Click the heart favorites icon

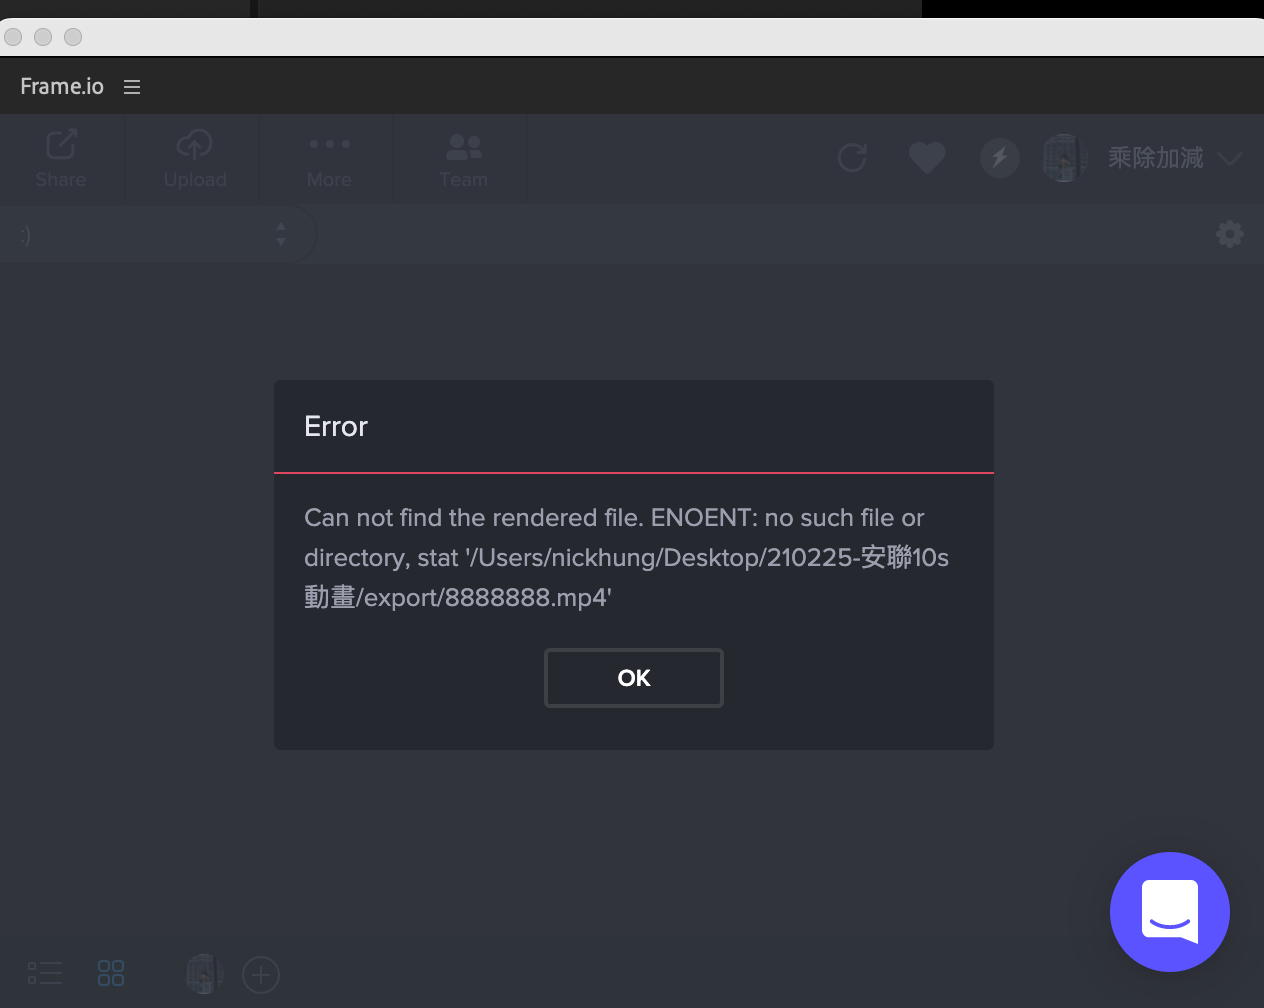926,158
